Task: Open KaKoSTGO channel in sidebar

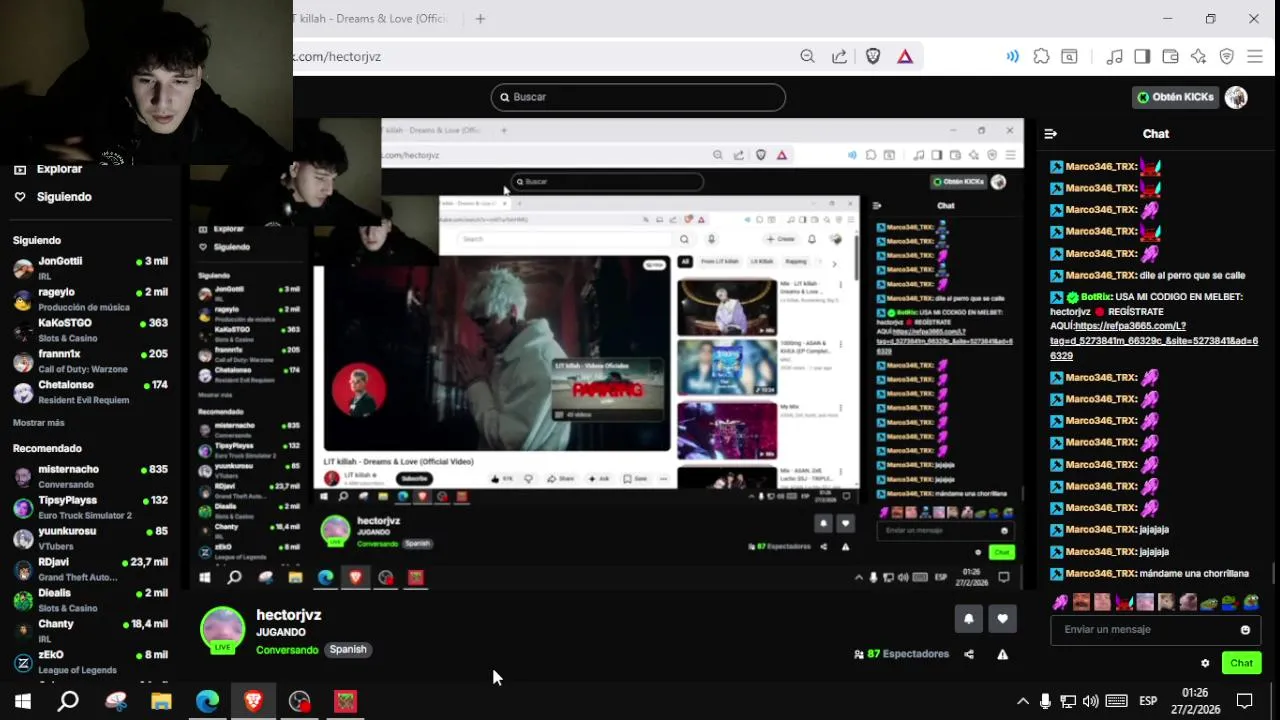Action: click(x=90, y=330)
